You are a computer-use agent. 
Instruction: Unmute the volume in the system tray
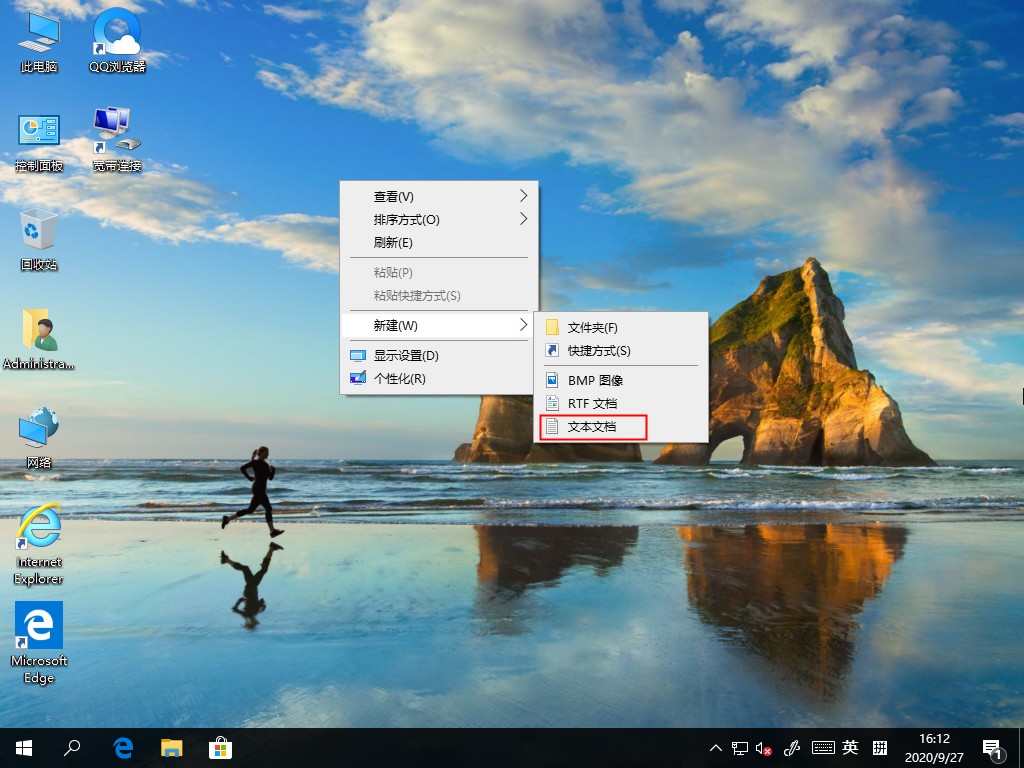point(762,747)
